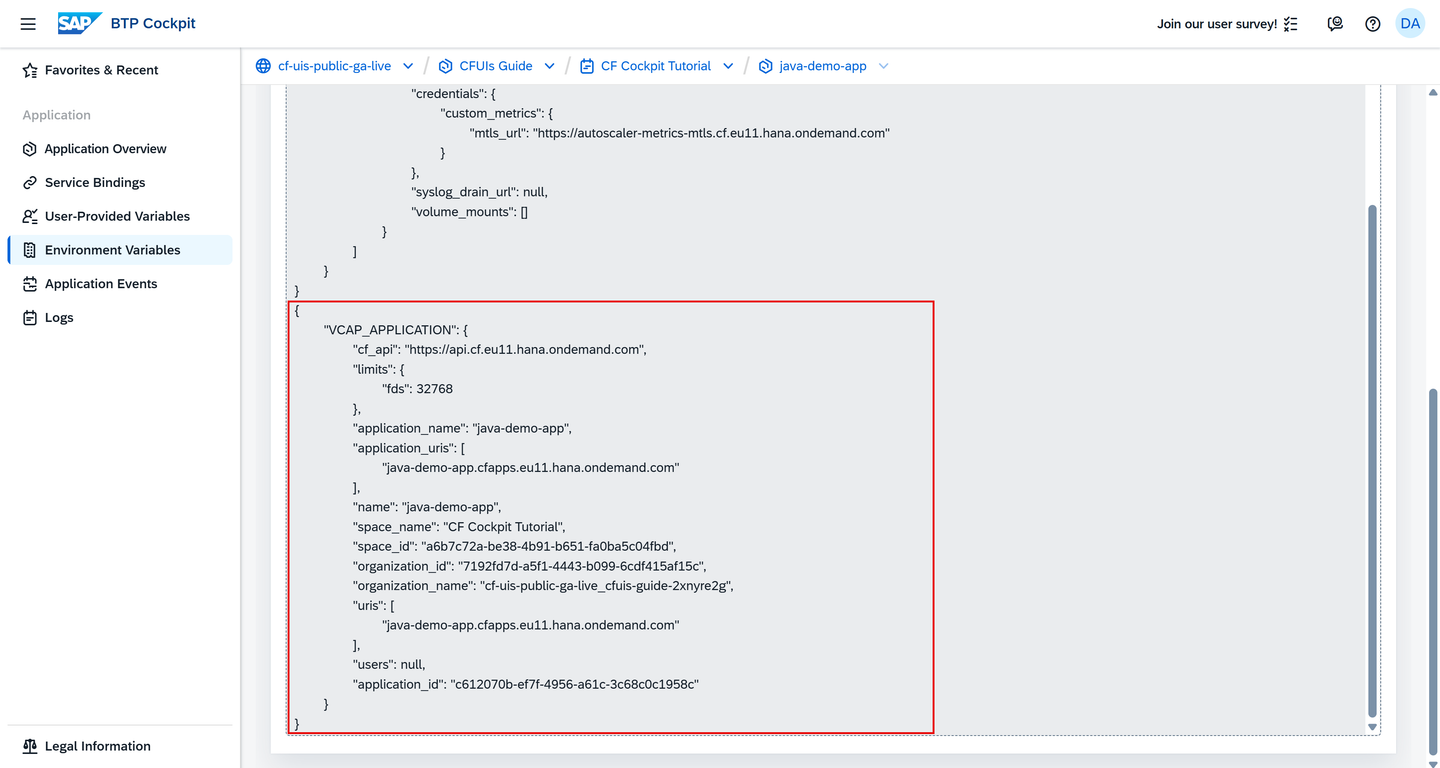
Task: Expand the java-demo-app breadcrumb dropdown
Action: [883, 66]
